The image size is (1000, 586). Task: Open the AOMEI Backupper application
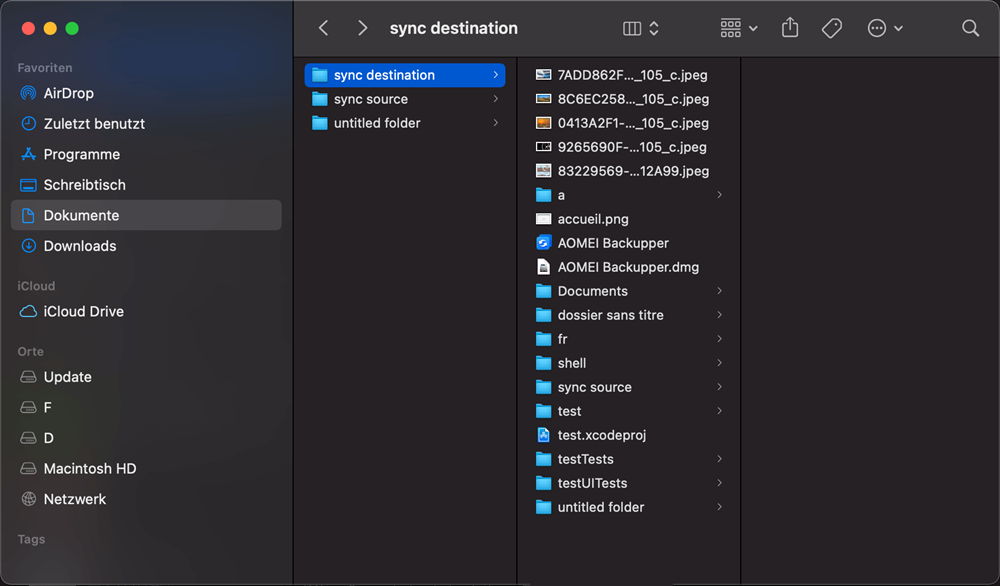612,243
